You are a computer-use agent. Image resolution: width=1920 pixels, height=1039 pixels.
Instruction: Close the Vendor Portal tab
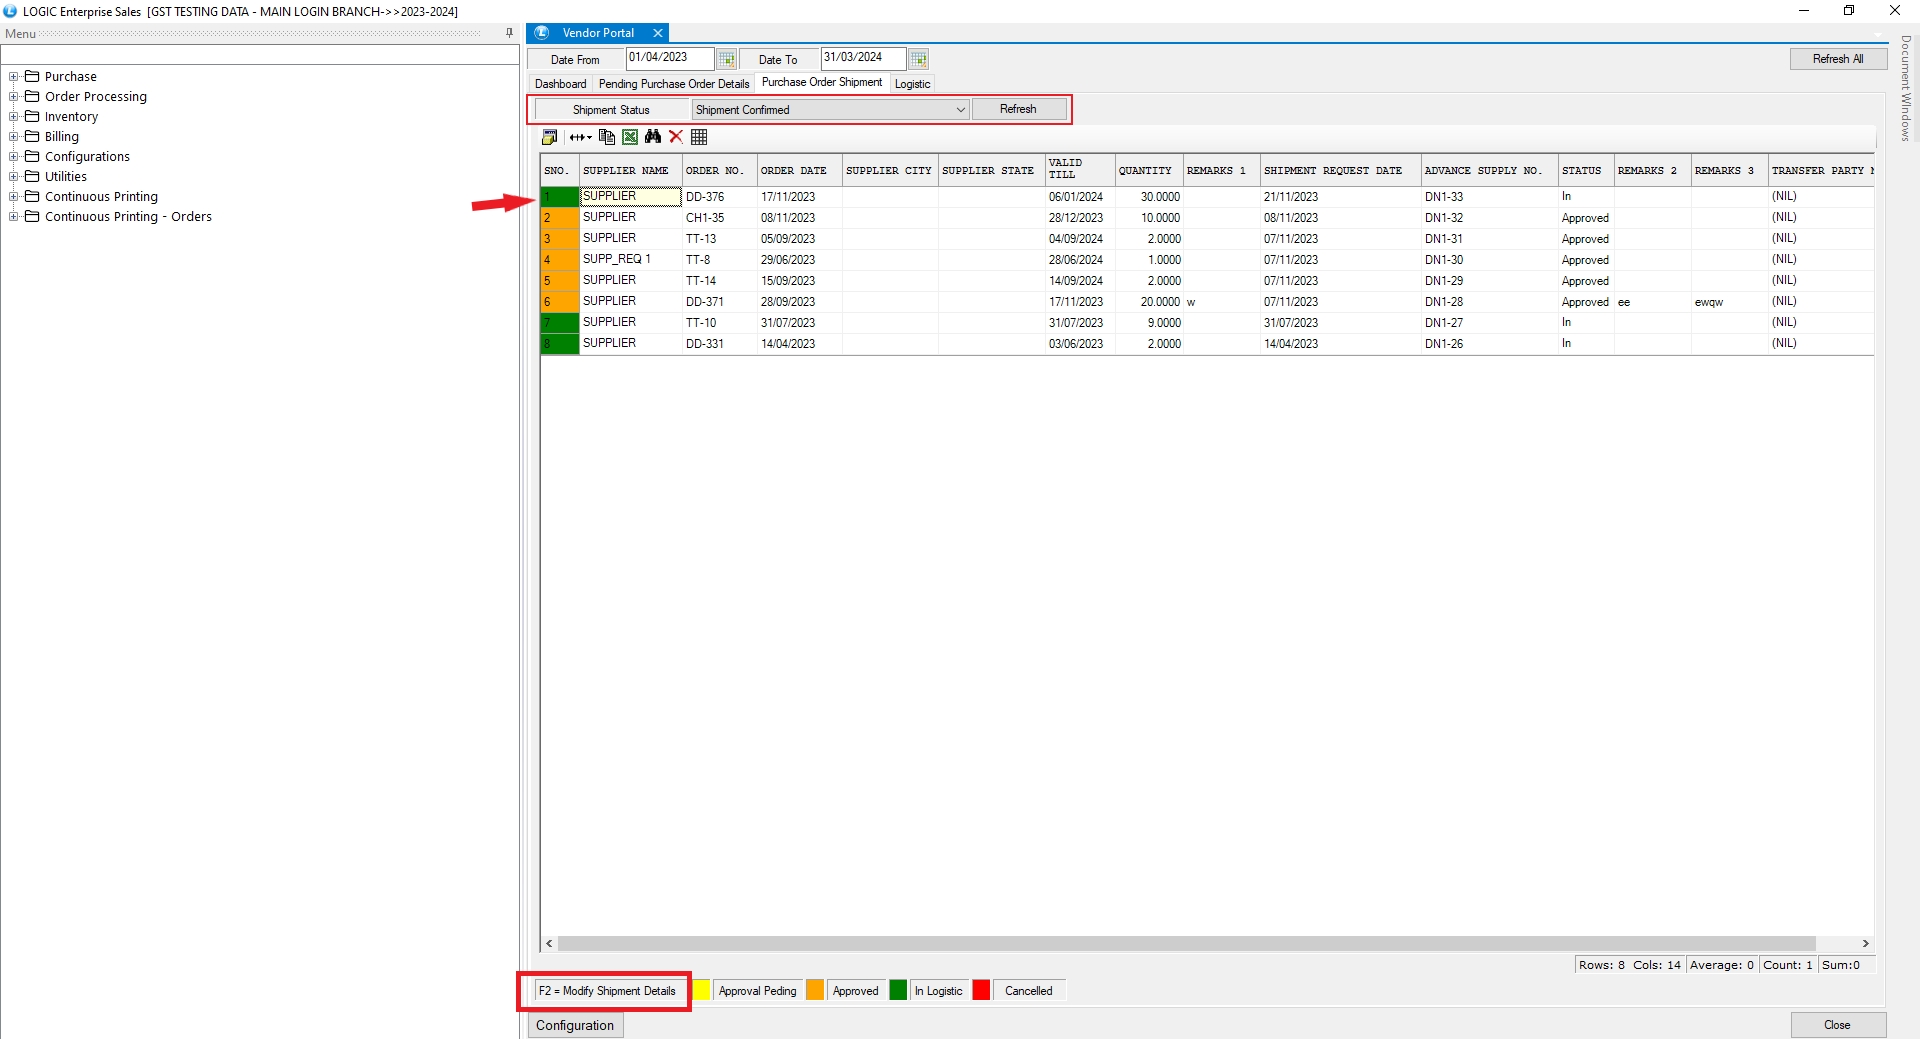[x=658, y=33]
